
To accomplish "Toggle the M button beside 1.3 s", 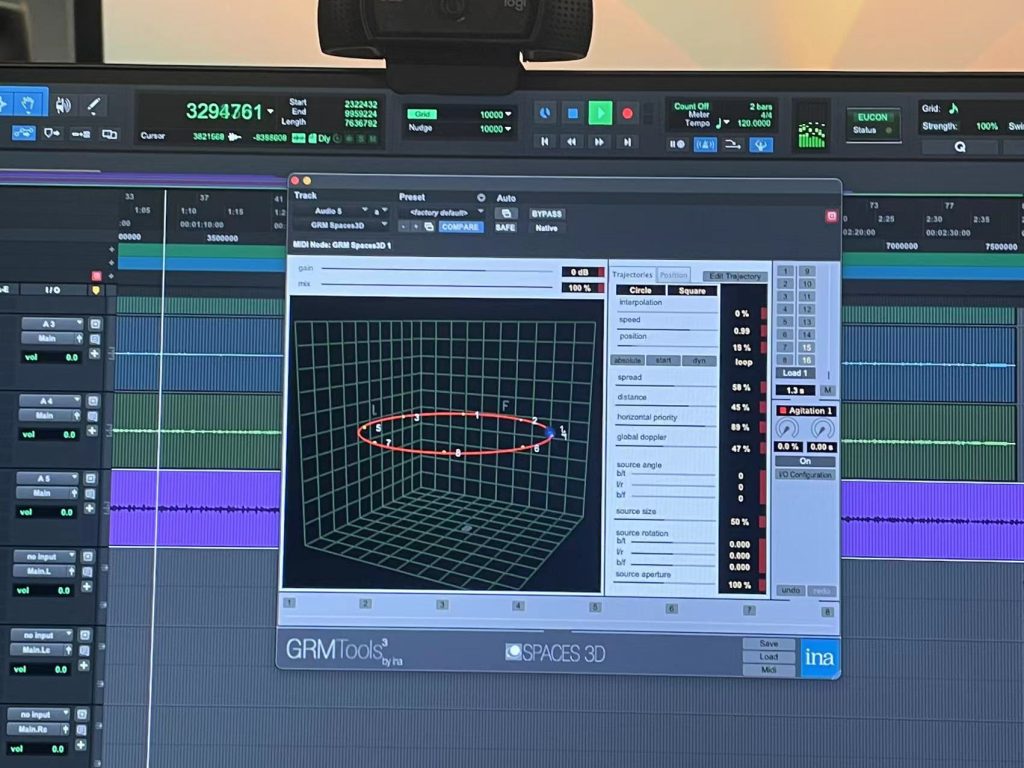I will [827, 390].
